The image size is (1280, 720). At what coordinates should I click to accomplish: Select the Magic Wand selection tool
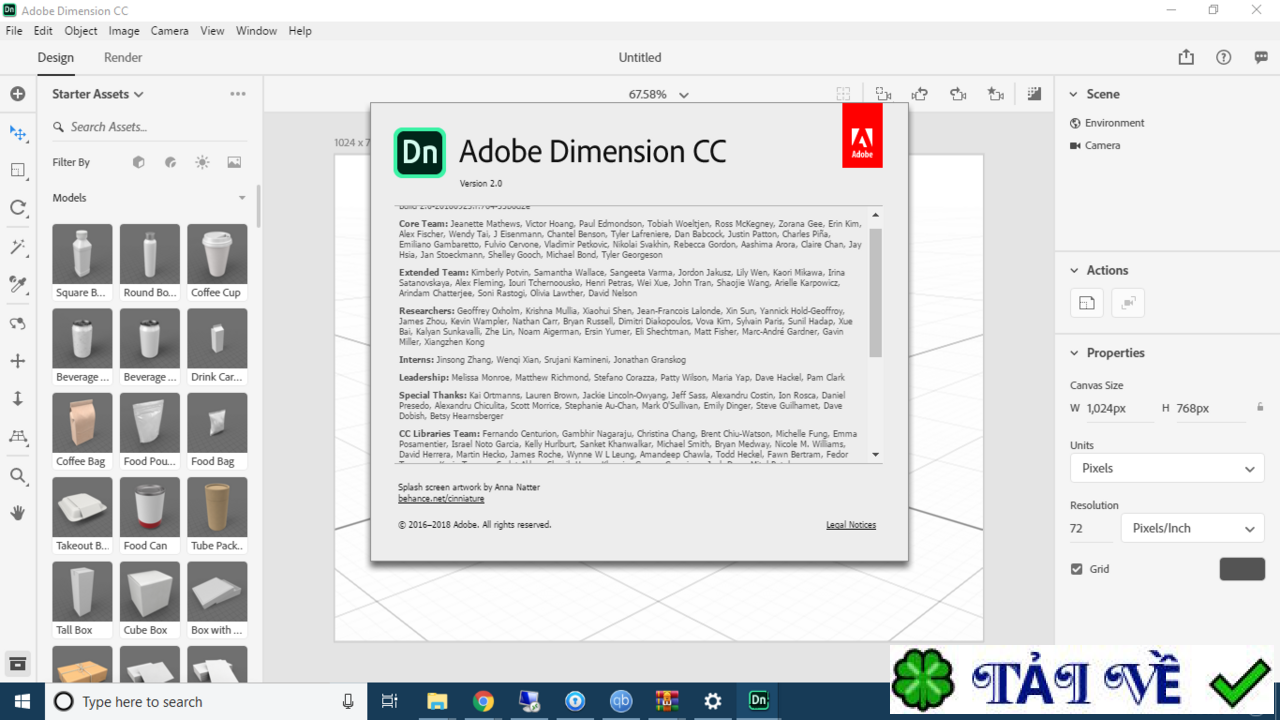tap(18, 247)
